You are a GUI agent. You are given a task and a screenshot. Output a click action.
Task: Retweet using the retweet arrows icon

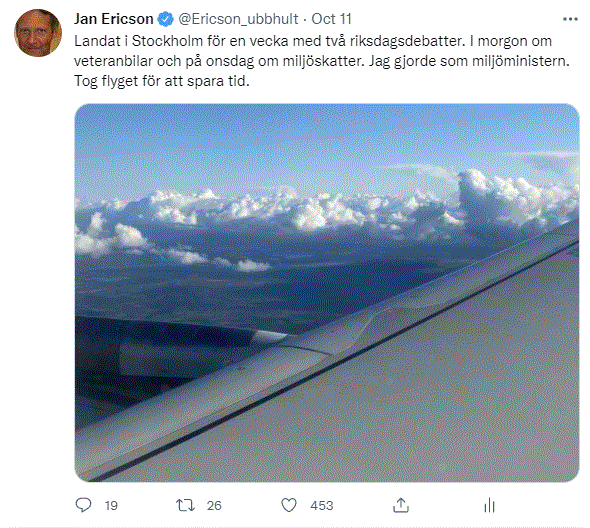tap(186, 505)
